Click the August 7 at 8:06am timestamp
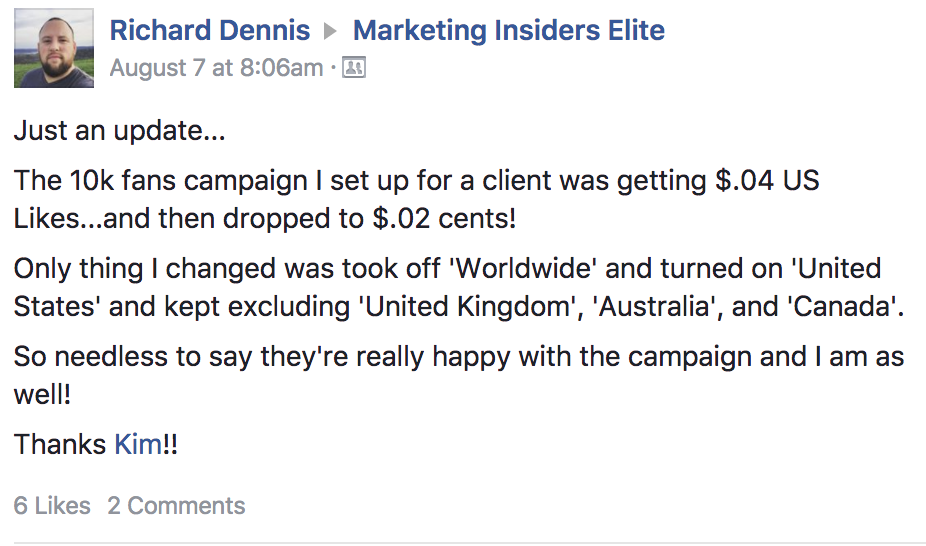The image size is (926, 546). tap(216, 68)
